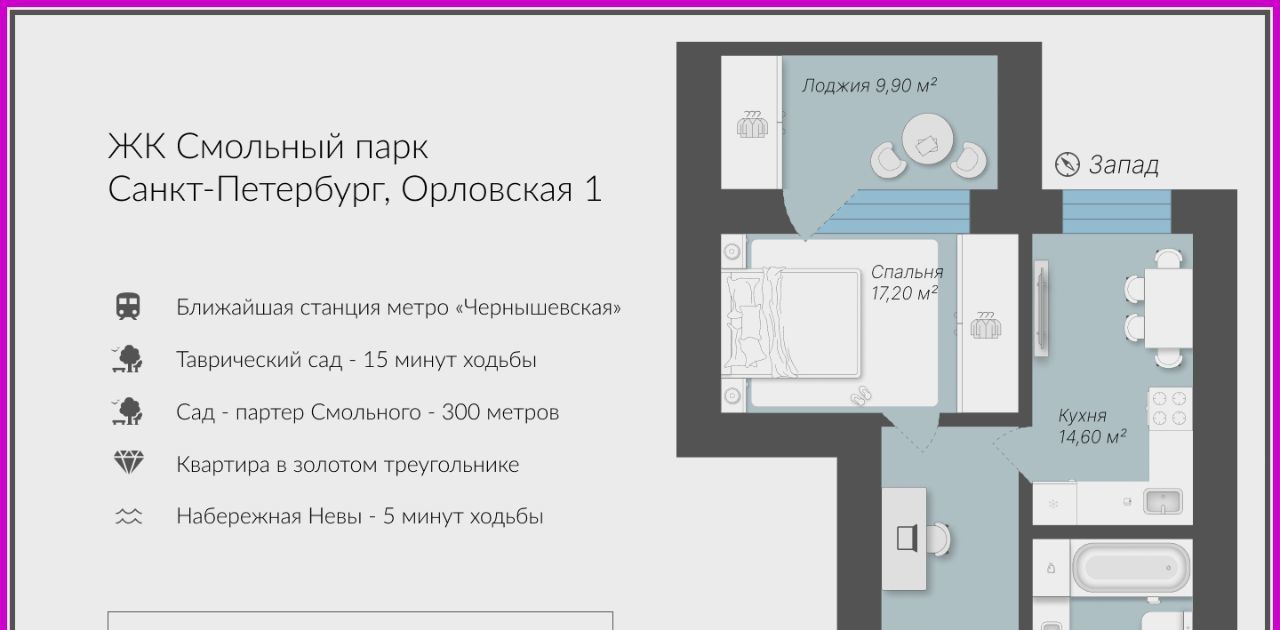Screen dimensions: 1280x630
Task: Click the park icon beside Таврический сад
Action: coord(128,359)
